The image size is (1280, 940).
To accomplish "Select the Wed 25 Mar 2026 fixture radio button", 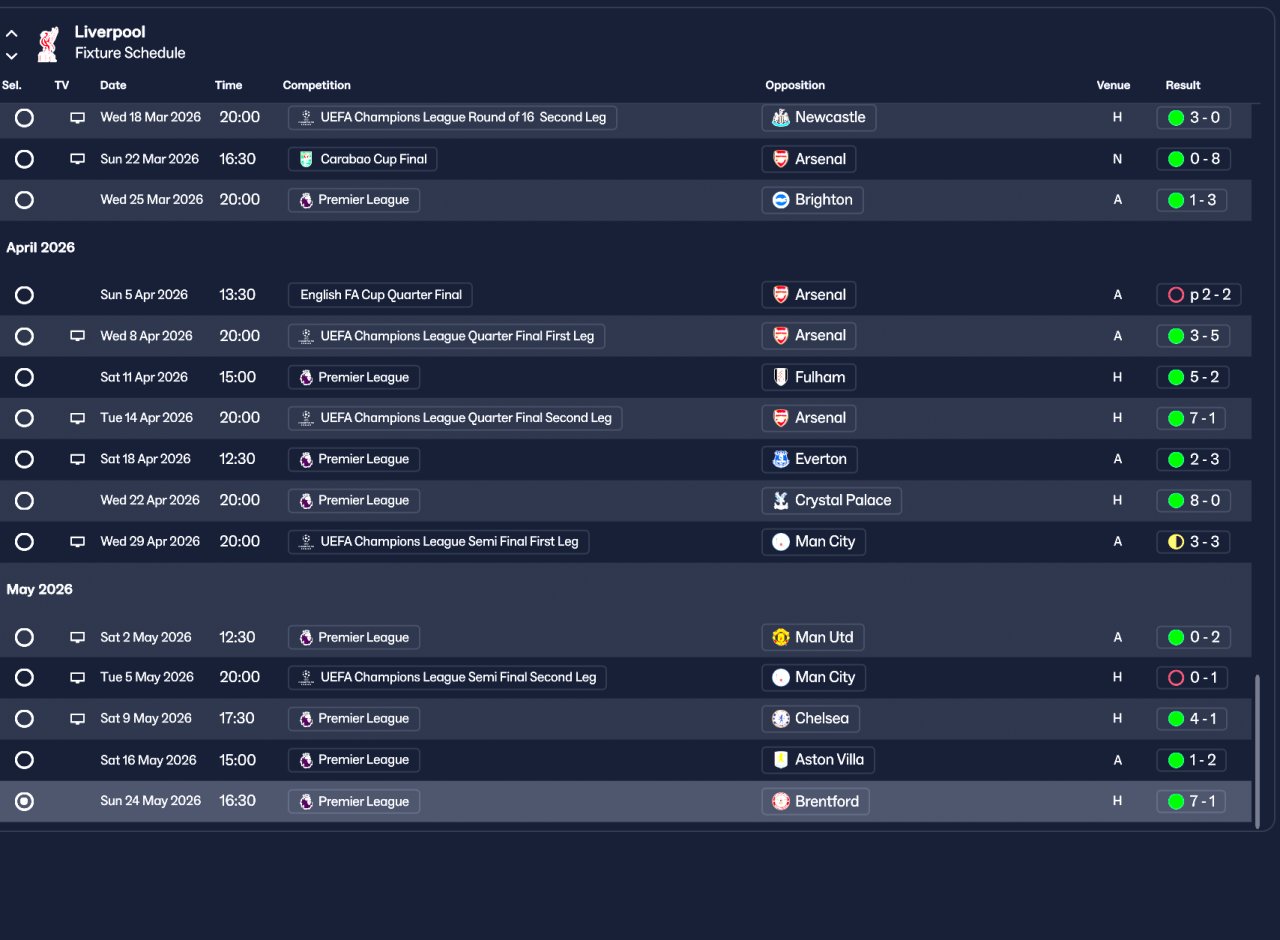I will (24, 200).
